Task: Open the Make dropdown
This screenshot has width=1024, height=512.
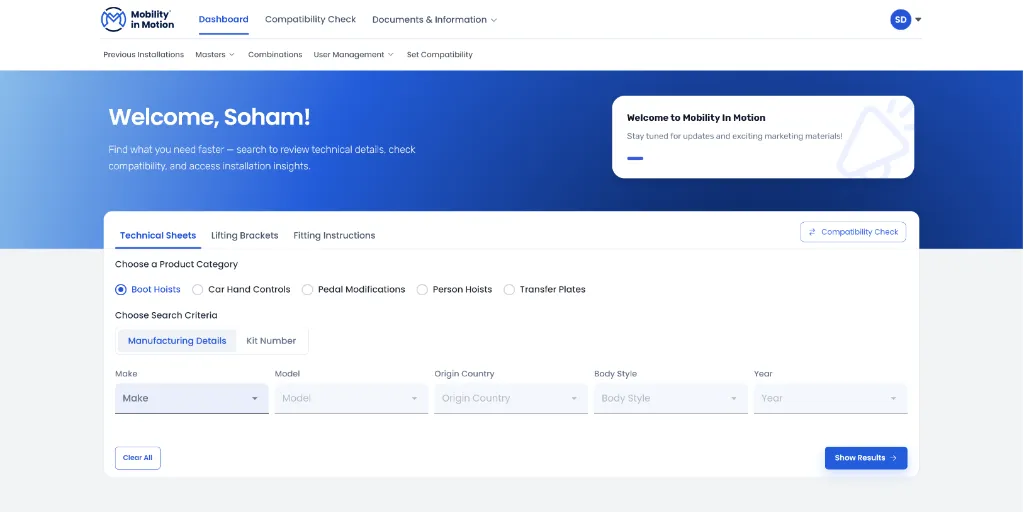Action: click(192, 398)
